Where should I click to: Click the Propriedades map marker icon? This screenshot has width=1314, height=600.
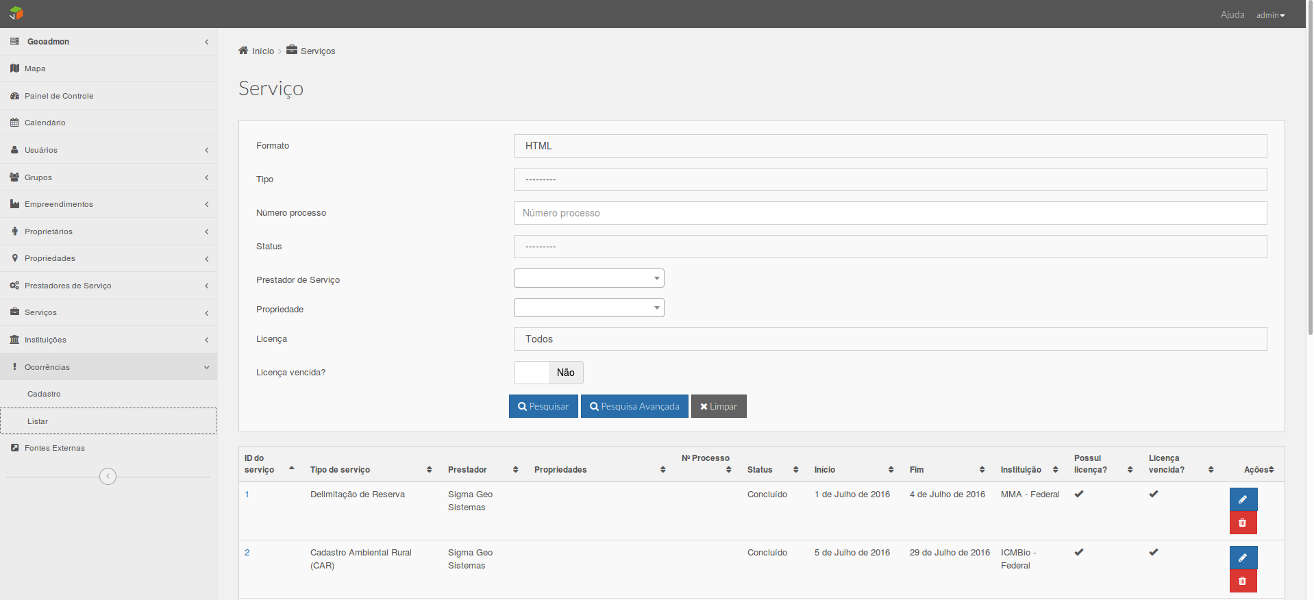14,258
